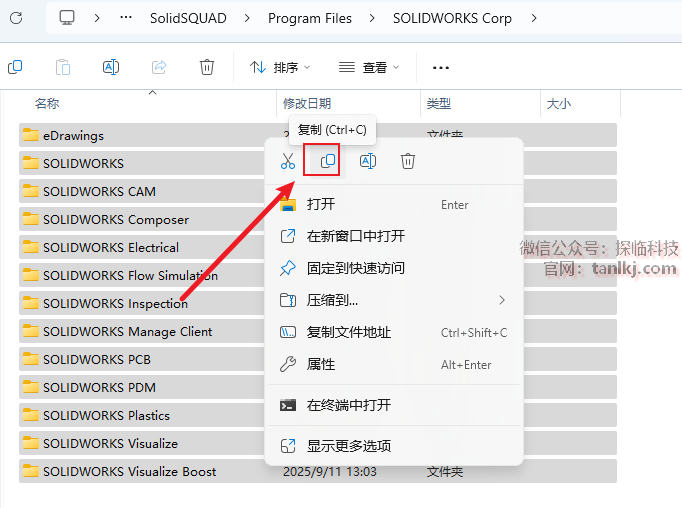682x508 pixels.
Task: Select the SOLIDWORKS Electrical folder
Action: (141, 247)
